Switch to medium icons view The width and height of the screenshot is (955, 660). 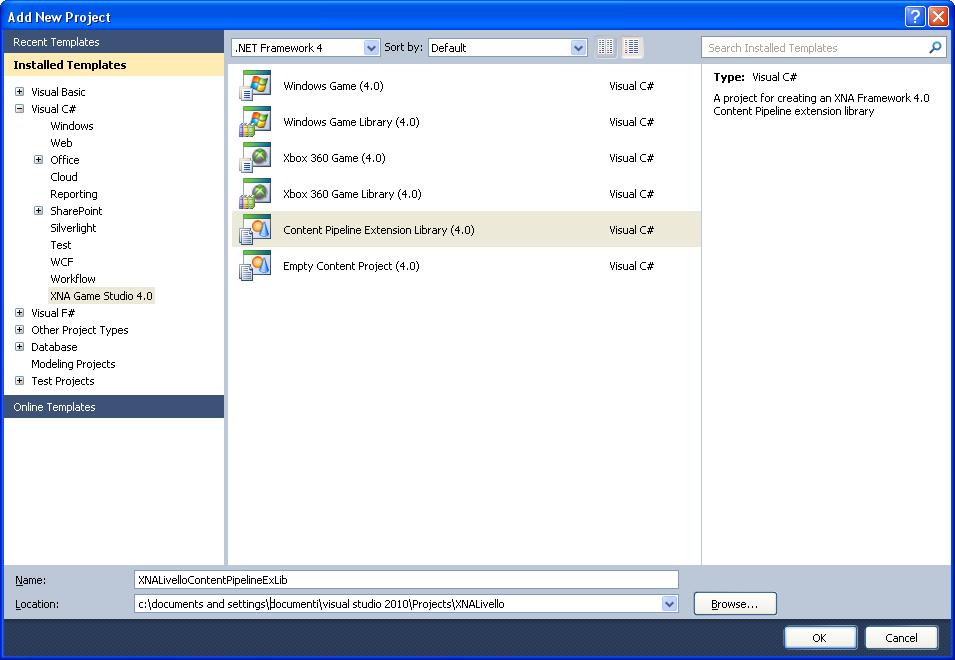(x=632, y=47)
